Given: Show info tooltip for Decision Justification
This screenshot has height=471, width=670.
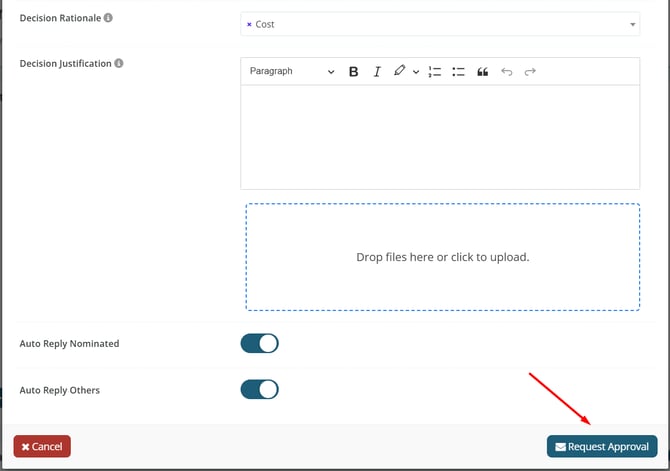Looking at the screenshot, I should [119, 63].
